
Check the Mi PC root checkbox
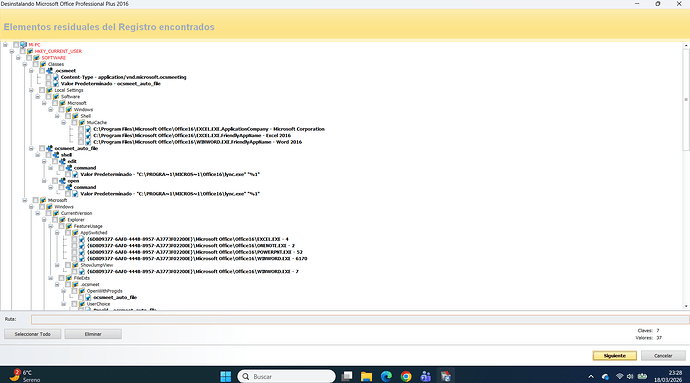pyautogui.click(x=16, y=44)
